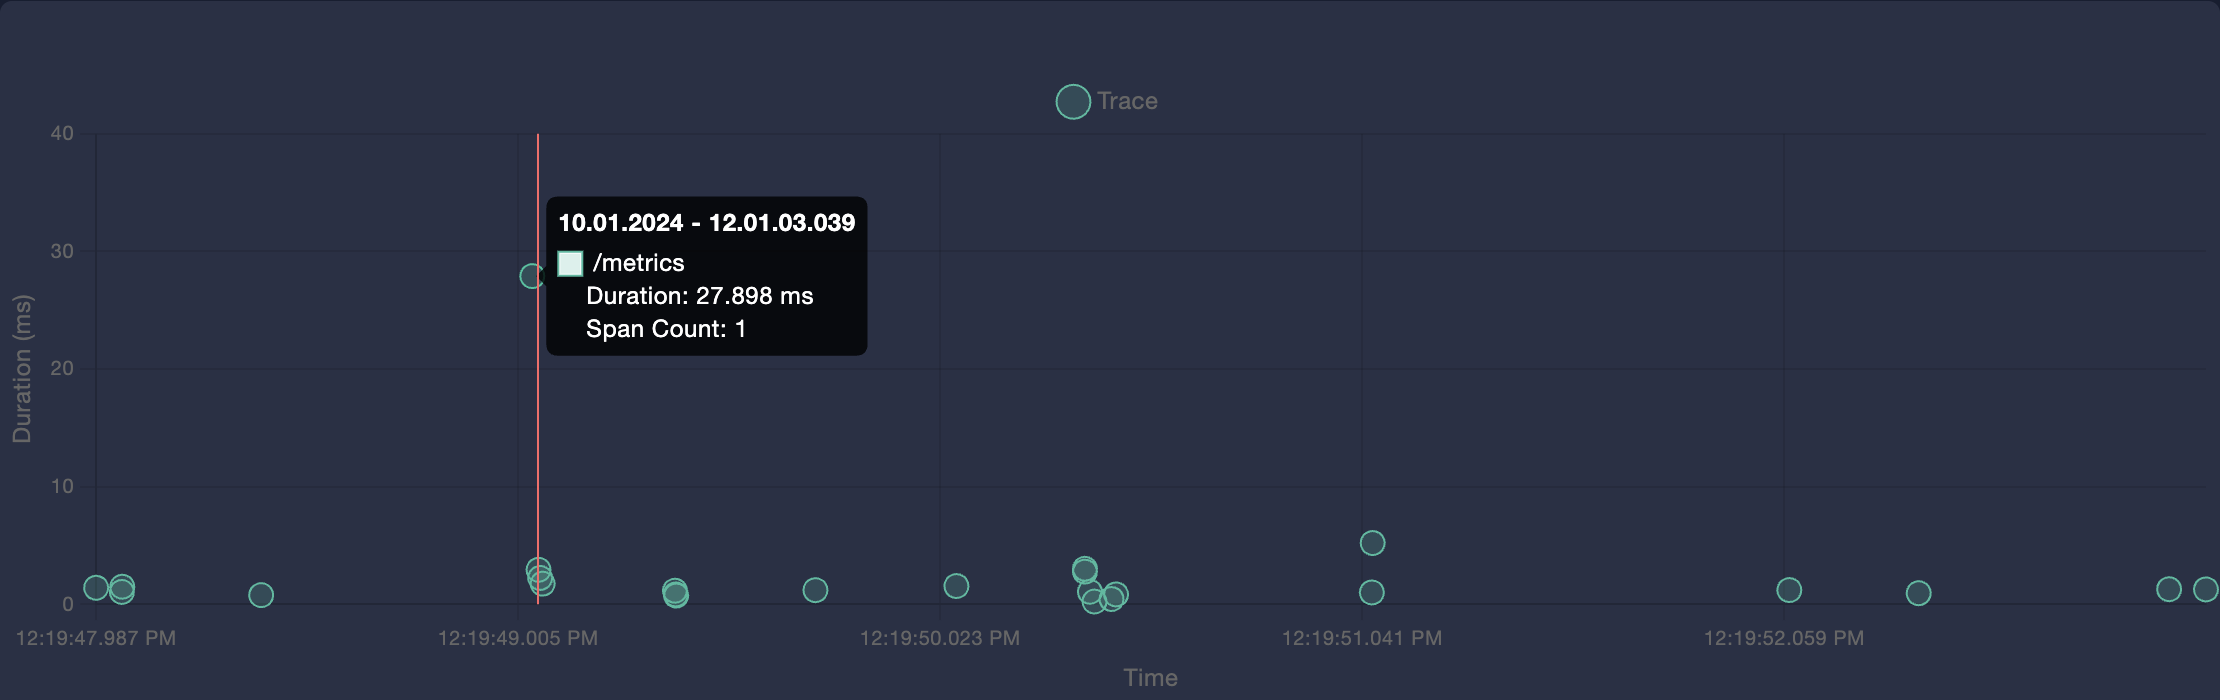Click trace point just right of 12:19:50.023 PM gridline
Image resolution: width=2220 pixels, height=700 pixels.
[956, 586]
